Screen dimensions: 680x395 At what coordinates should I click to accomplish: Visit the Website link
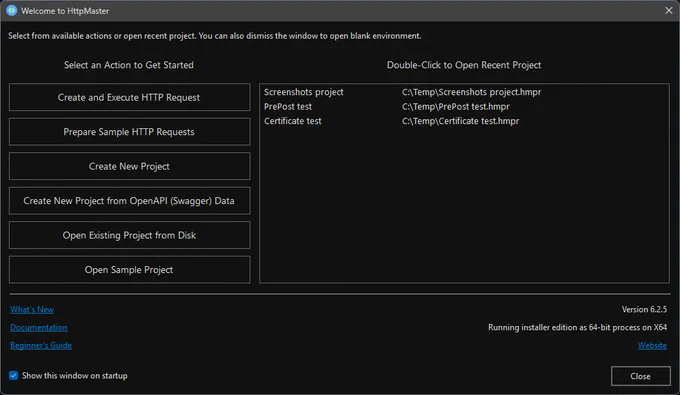(652, 346)
